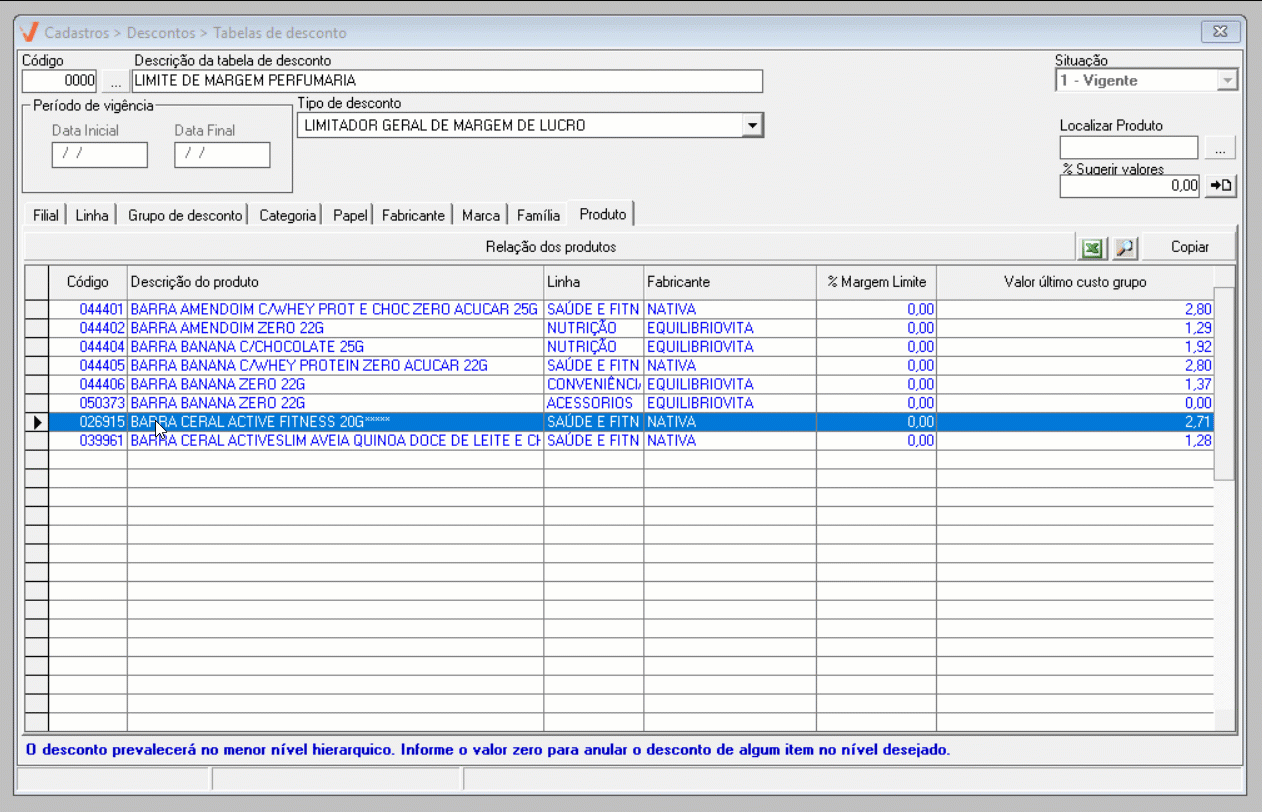The image size is (1262, 812).
Task: Click Data Inicial date field
Action: 99,154
